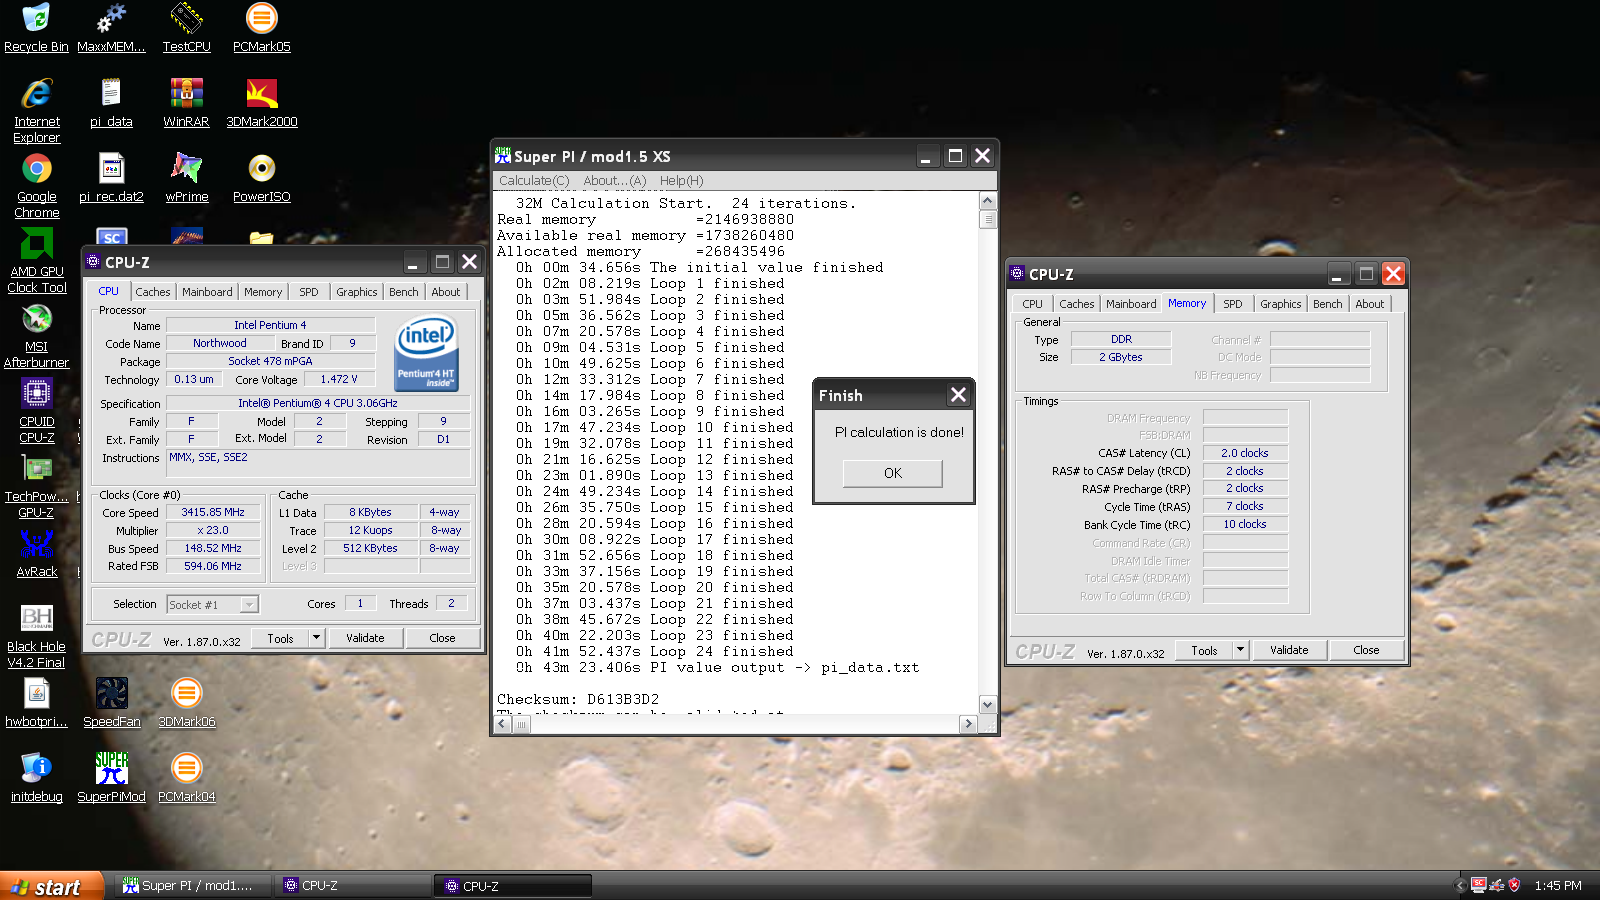This screenshot has width=1600, height=900.
Task: Open the hwbotpri desktop icon
Action: (x=36, y=704)
